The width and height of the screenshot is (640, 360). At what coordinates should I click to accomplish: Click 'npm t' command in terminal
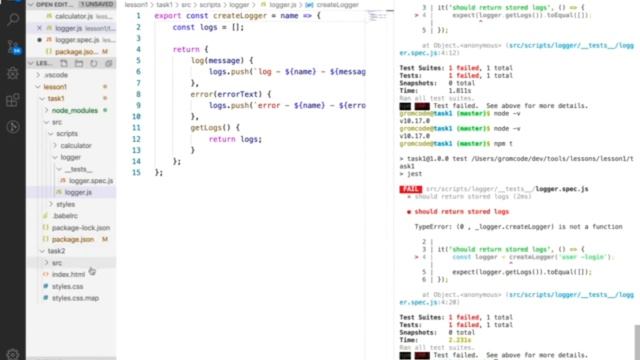(x=503, y=144)
